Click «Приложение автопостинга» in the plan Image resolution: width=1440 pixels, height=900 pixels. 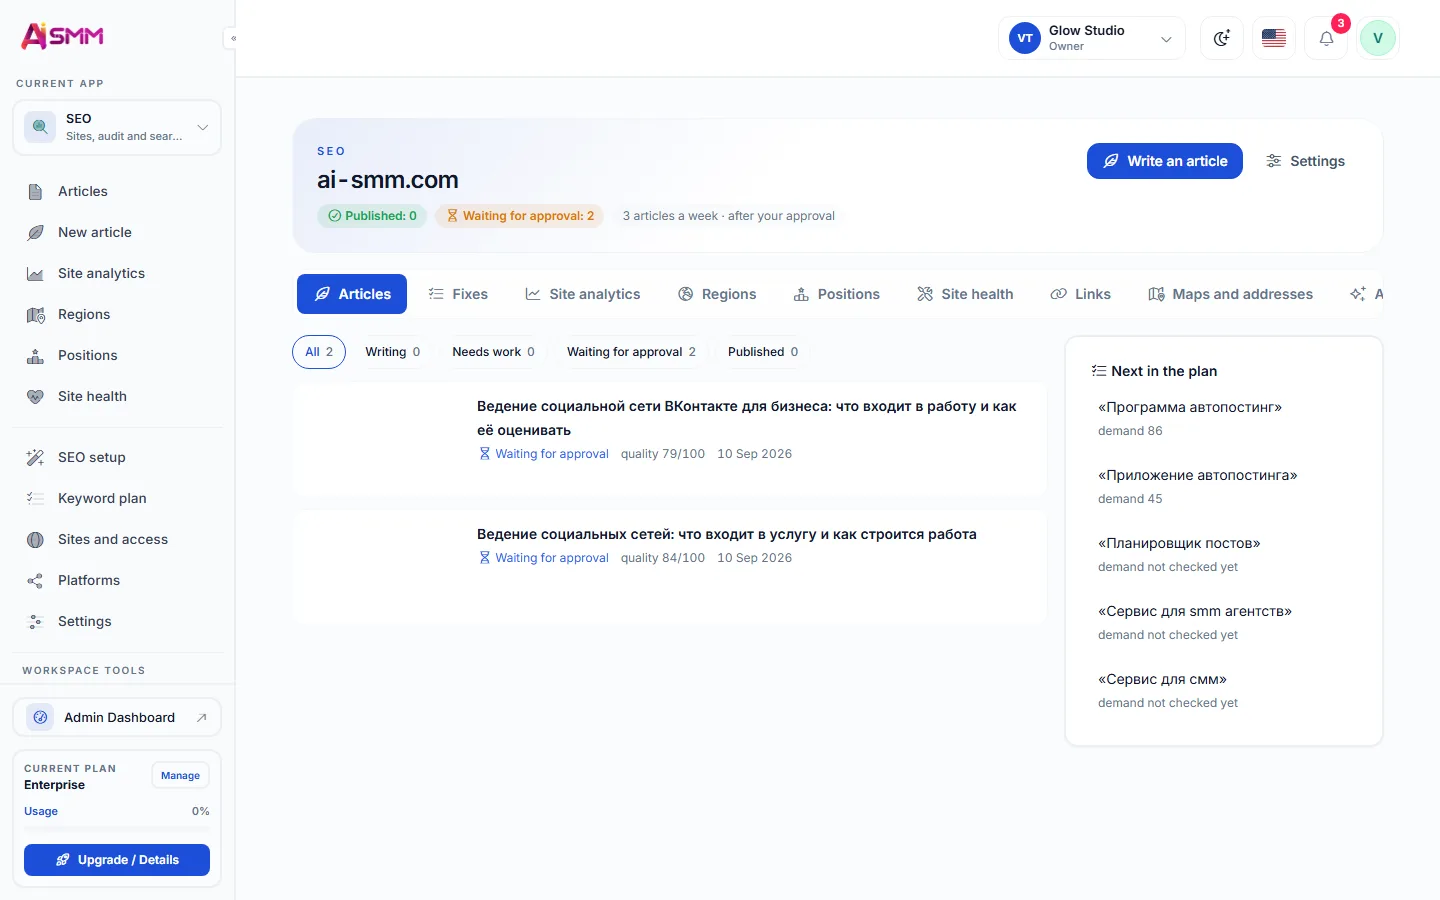pos(1197,475)
